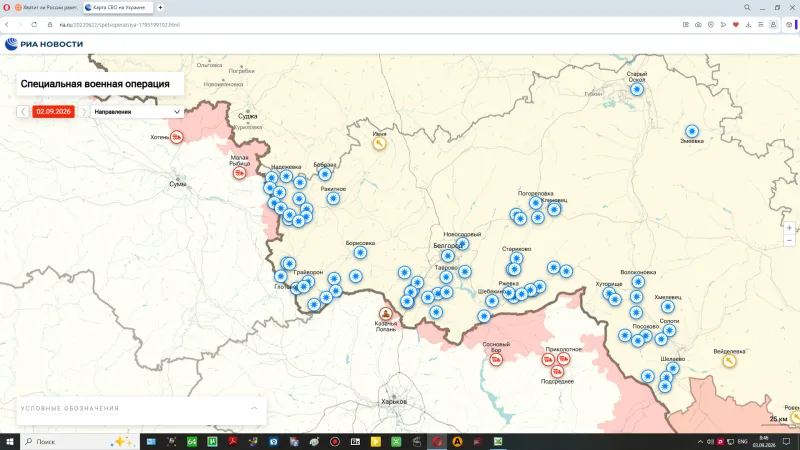This screenshot has height=450, width=800.
Task: Click the blue Борисовка marker
Action: (x=360, y=253)
